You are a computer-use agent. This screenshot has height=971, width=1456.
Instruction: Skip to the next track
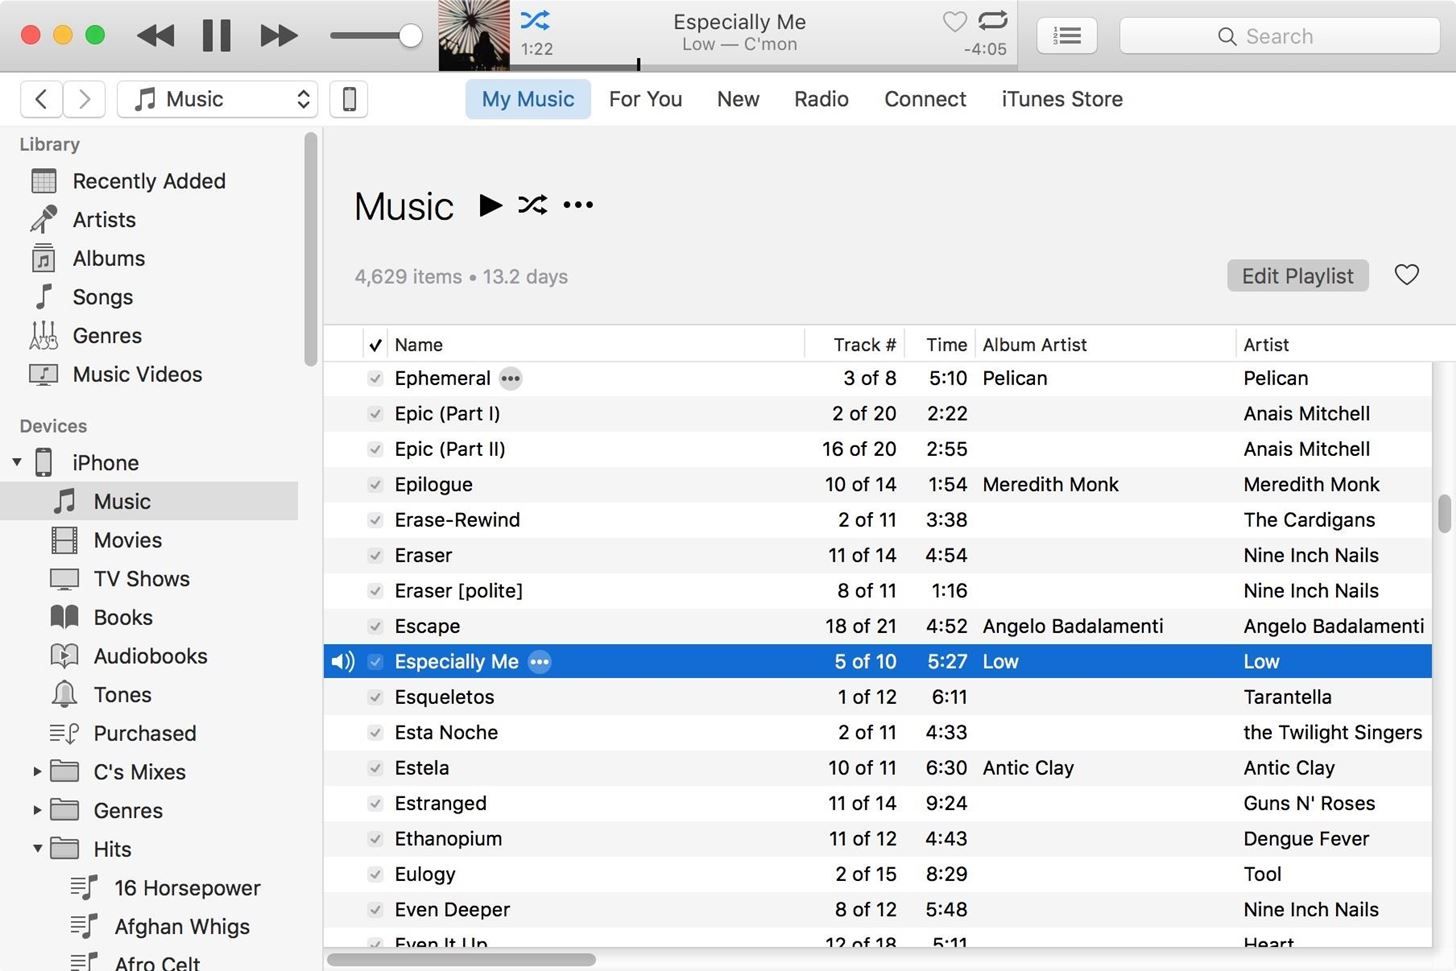[x=278, y=36]
